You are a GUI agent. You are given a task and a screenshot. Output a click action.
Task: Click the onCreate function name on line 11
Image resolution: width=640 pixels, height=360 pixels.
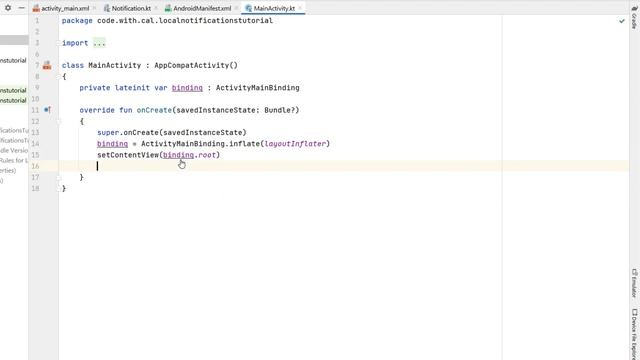154,110
